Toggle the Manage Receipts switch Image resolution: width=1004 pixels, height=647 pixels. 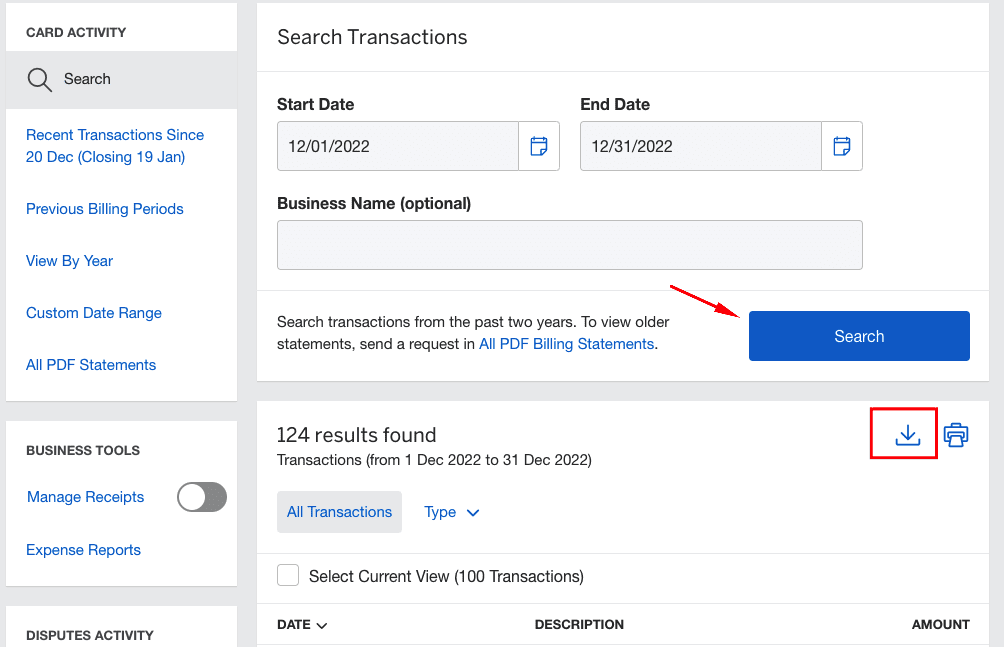tap(202, 497)
